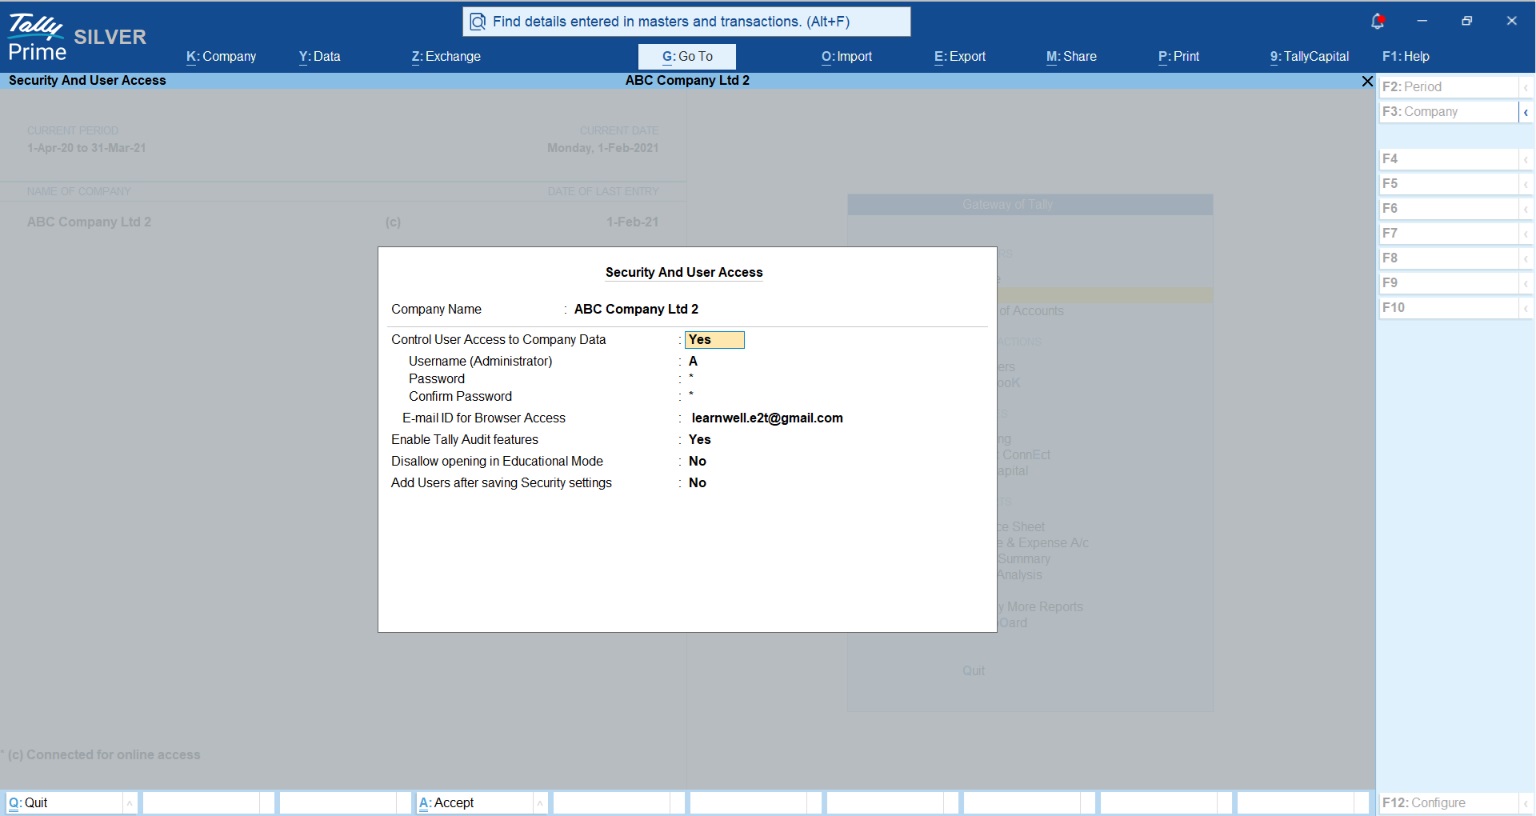Click the learnwell.e2t@gmail.com email field
This screenshot has width=1536, height=816.
[767, 418]
